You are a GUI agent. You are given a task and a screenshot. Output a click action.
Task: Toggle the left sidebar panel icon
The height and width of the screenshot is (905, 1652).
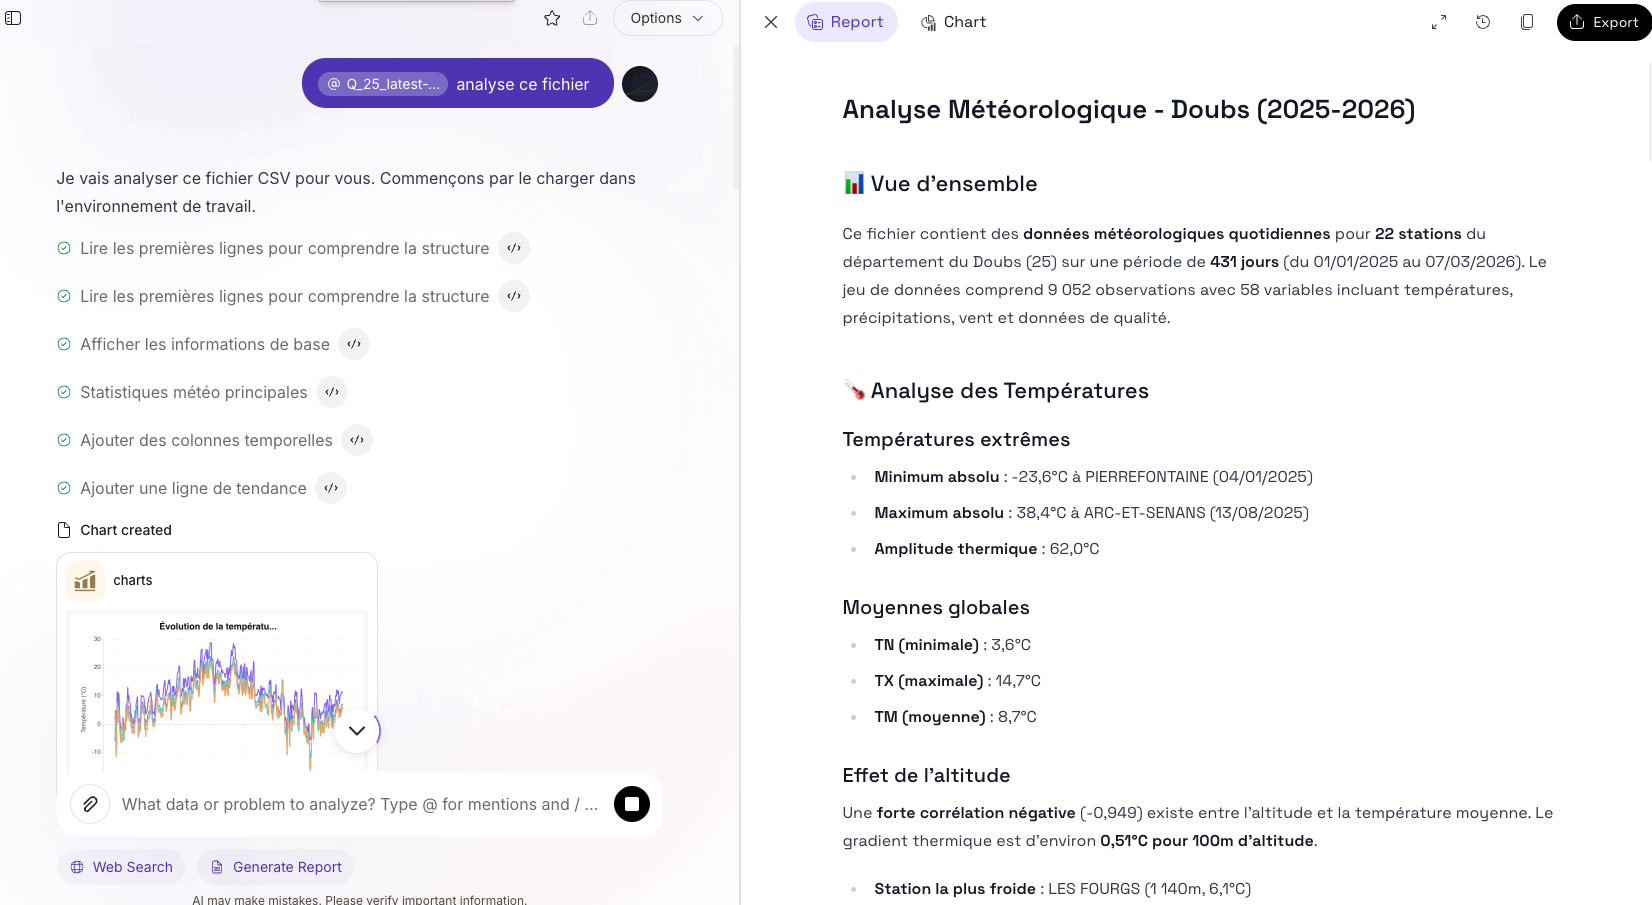(x=13, y=18)
